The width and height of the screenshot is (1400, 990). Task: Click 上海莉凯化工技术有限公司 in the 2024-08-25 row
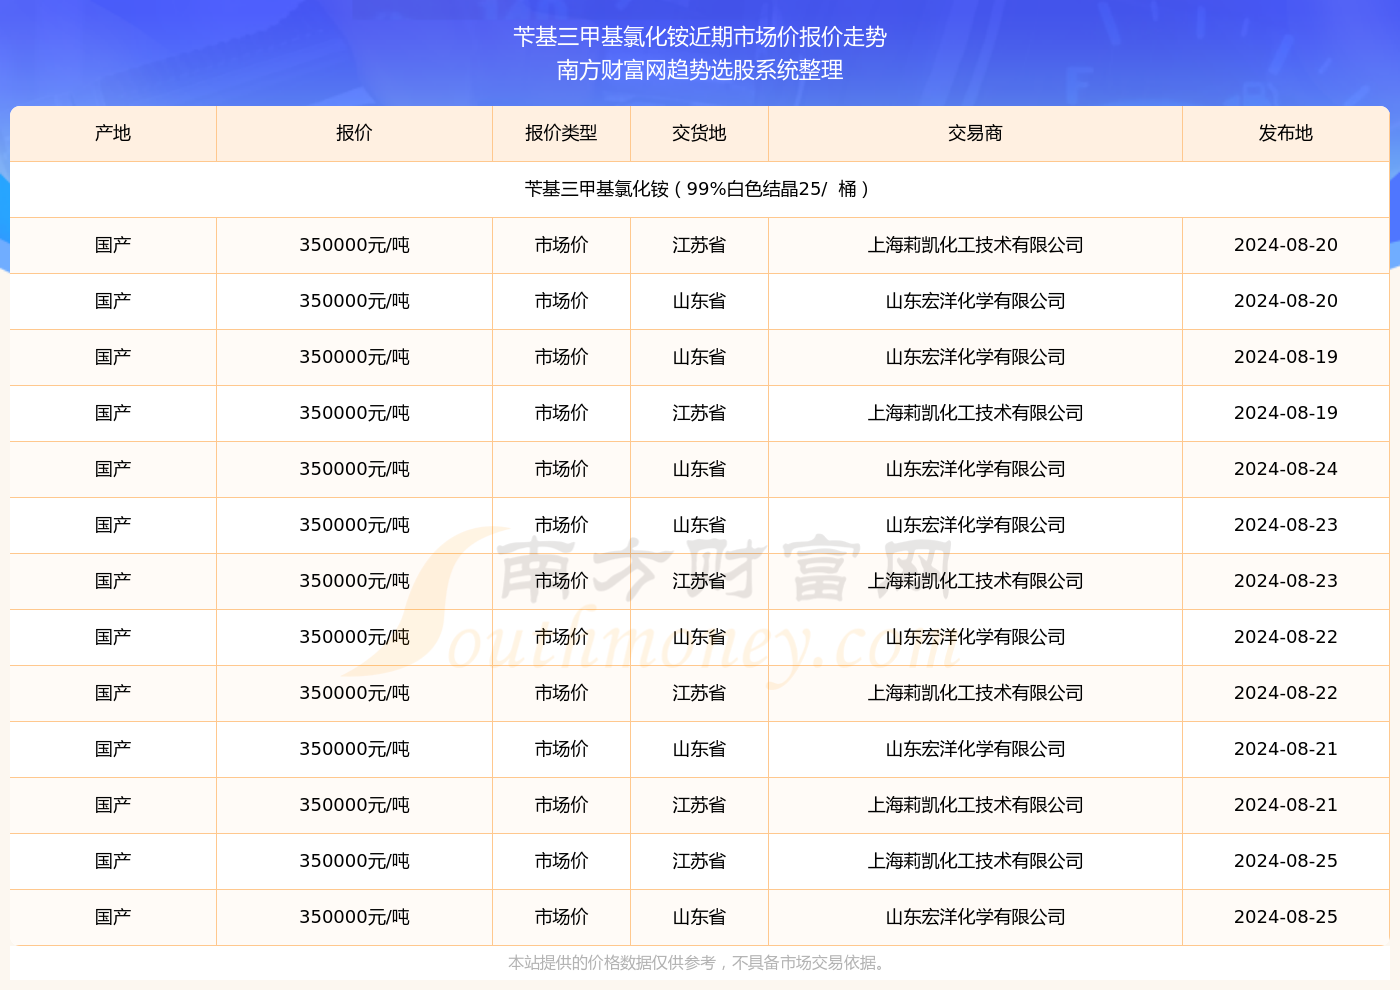[975, 861]
